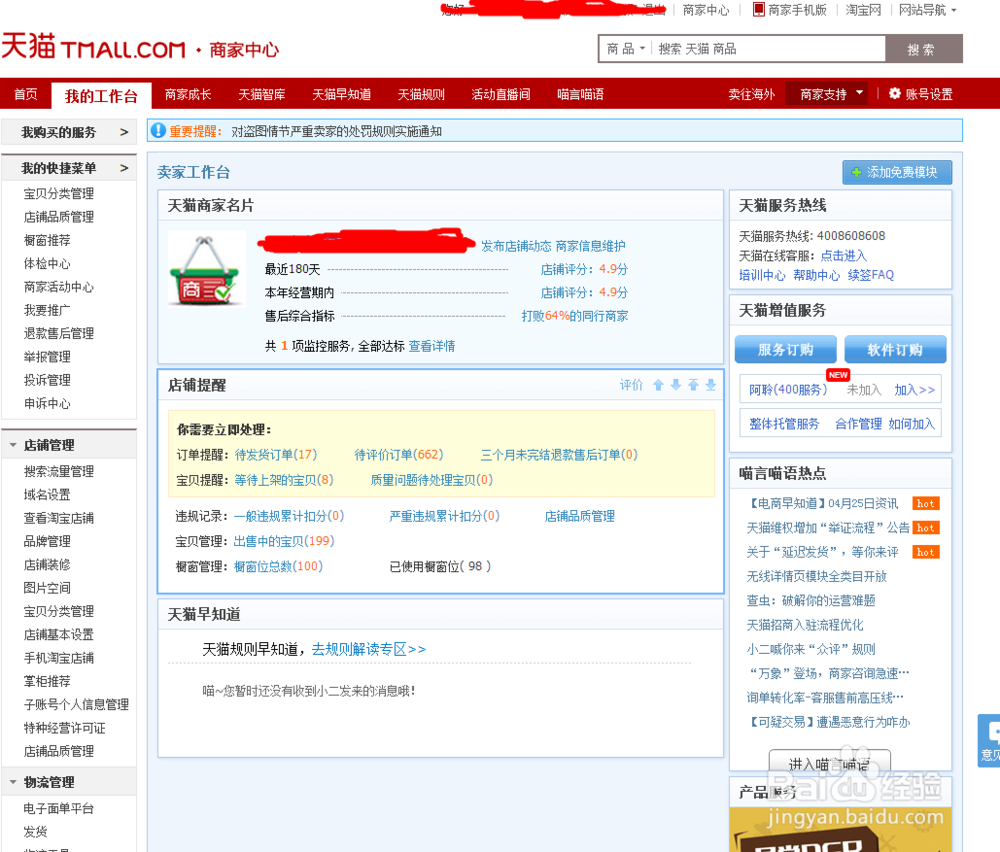This screenshot has height=852, width=1000.
Task: Open 出售中的宝贝(199) link
Action: pos(284,541)
